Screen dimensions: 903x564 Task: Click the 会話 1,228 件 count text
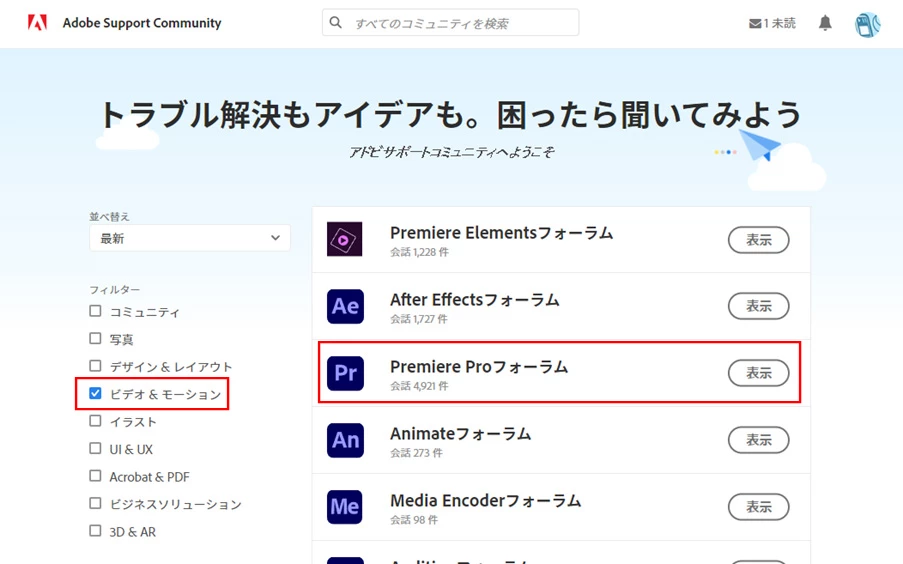pos(419,252)
